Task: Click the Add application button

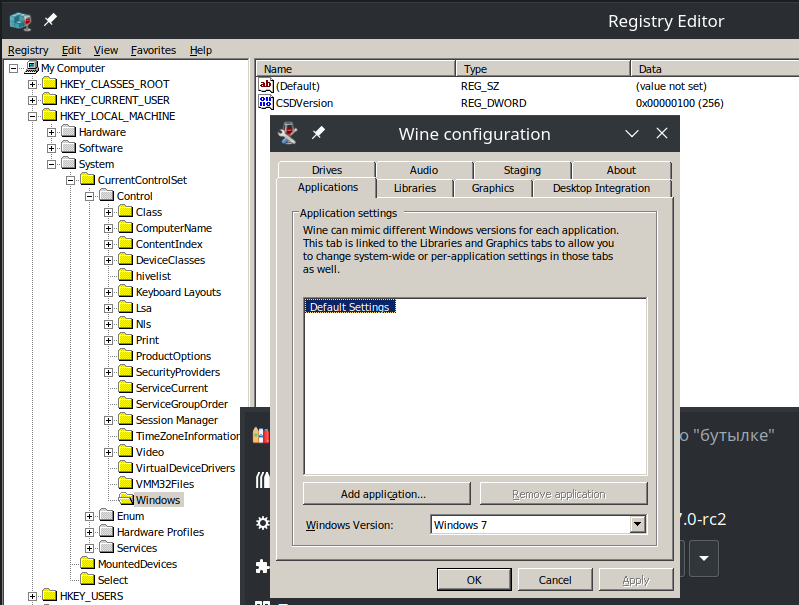Action: pyautogui.click(x=386, y=493)
